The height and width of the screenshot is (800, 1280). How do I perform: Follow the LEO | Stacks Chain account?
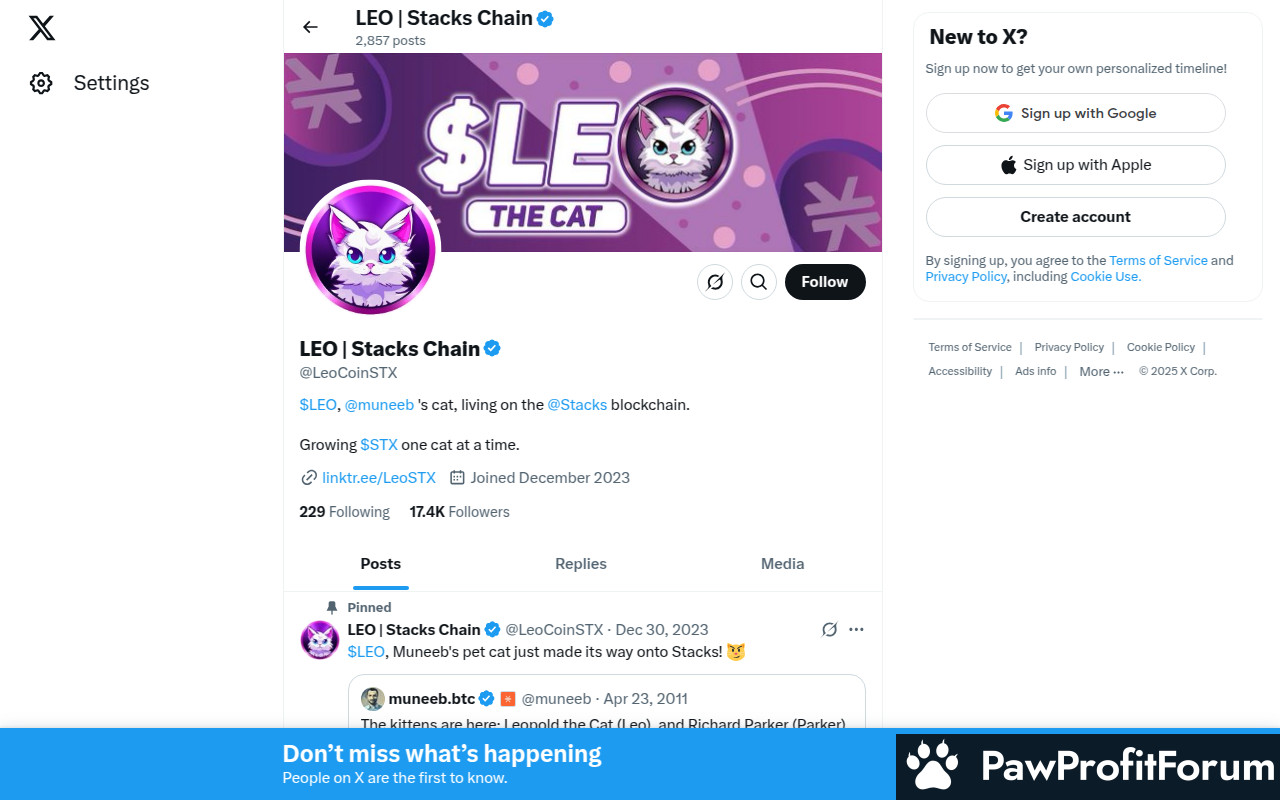tap(825, 282)
